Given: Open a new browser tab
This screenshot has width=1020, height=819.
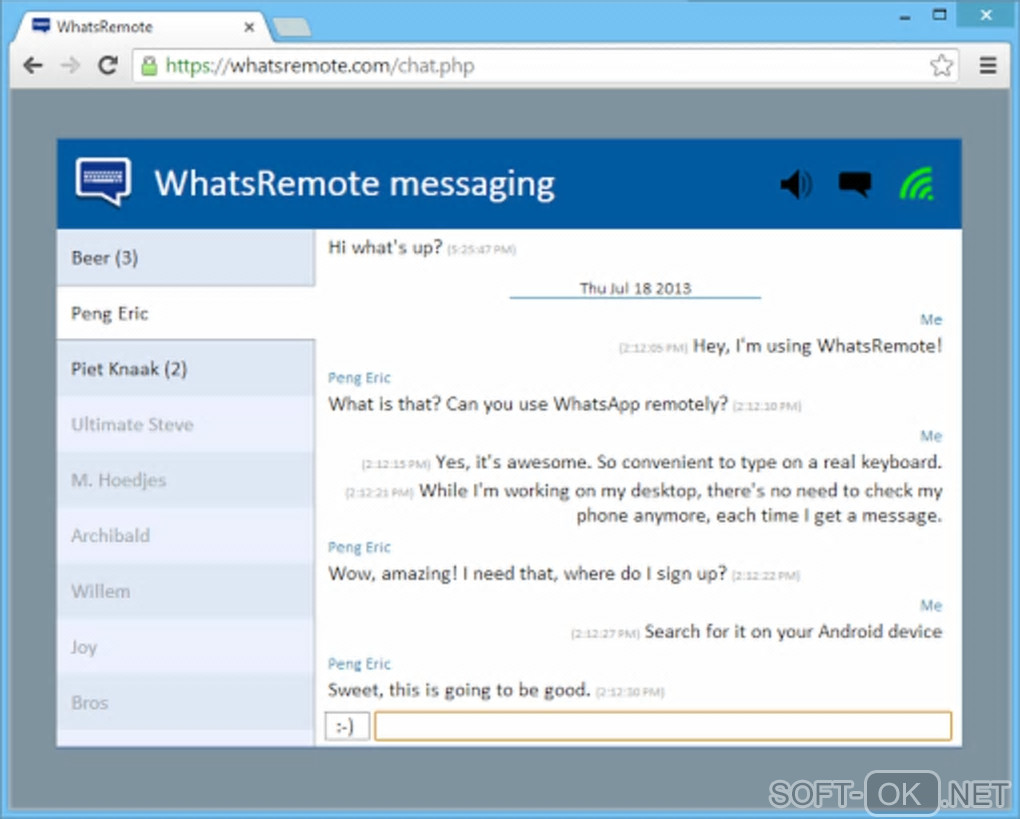Looking at the screenshot, I should (291, 27).
